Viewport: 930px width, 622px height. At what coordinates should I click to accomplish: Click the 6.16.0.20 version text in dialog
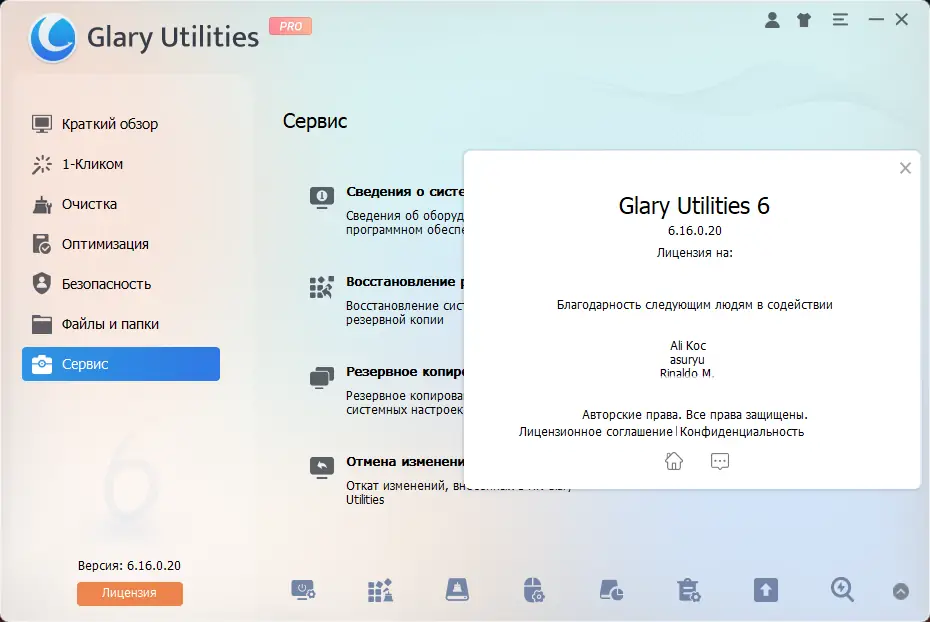point(695,231)
